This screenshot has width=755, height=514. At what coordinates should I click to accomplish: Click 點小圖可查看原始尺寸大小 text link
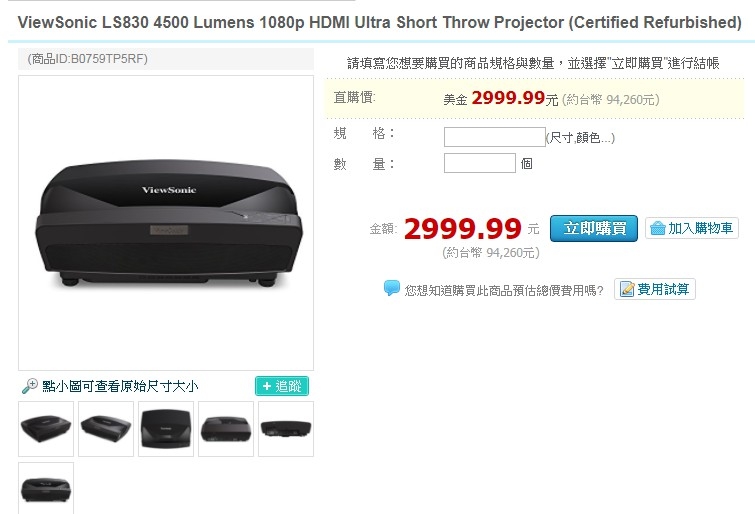coord(120,386)
